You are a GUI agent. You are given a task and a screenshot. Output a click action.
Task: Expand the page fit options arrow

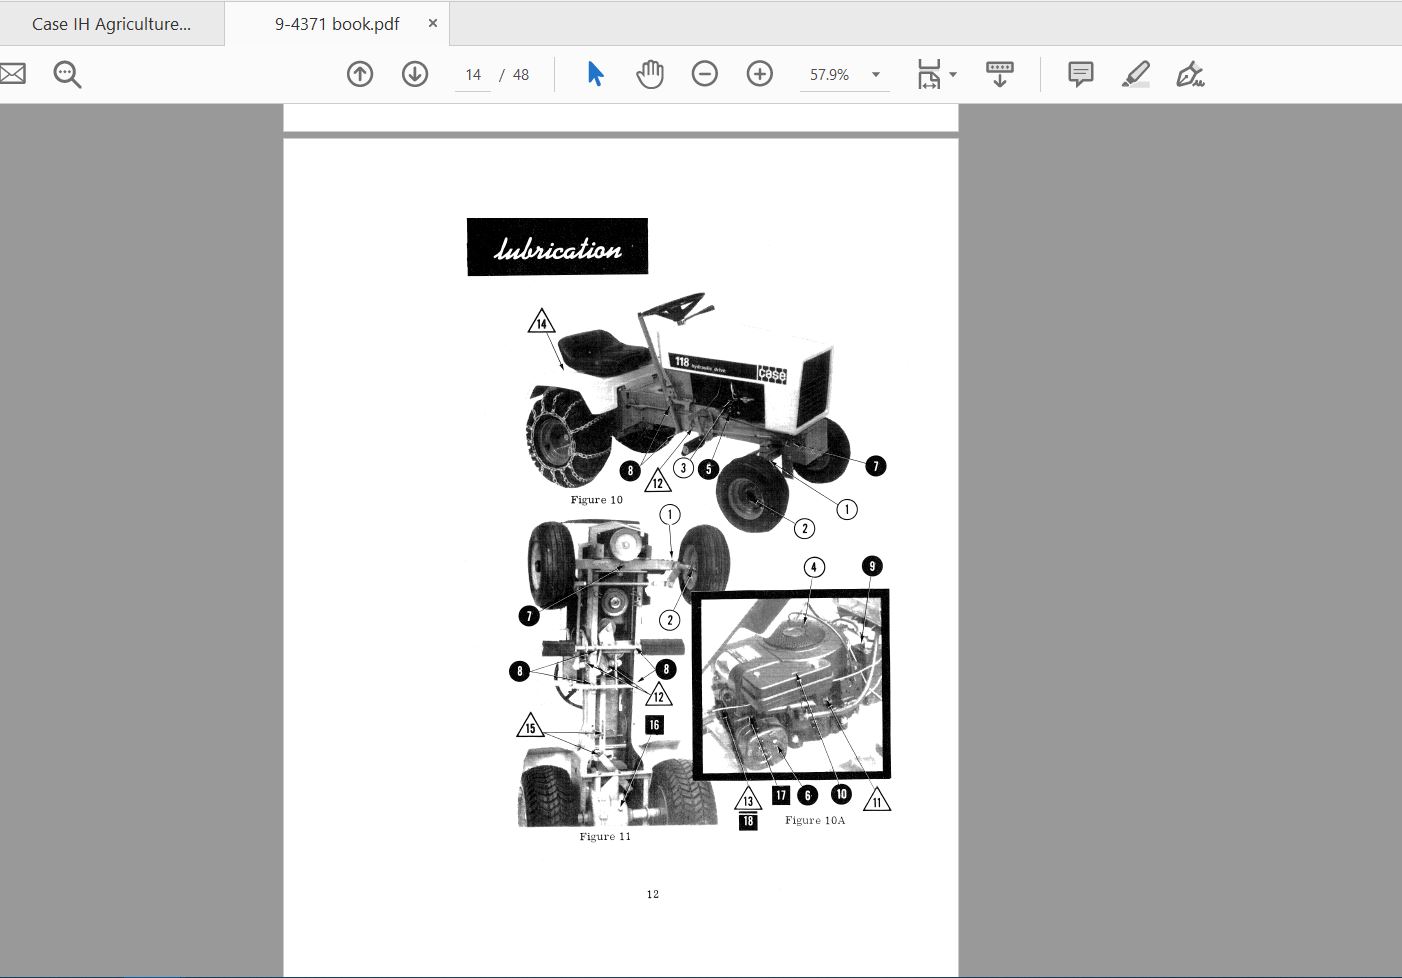coord(953,75)
